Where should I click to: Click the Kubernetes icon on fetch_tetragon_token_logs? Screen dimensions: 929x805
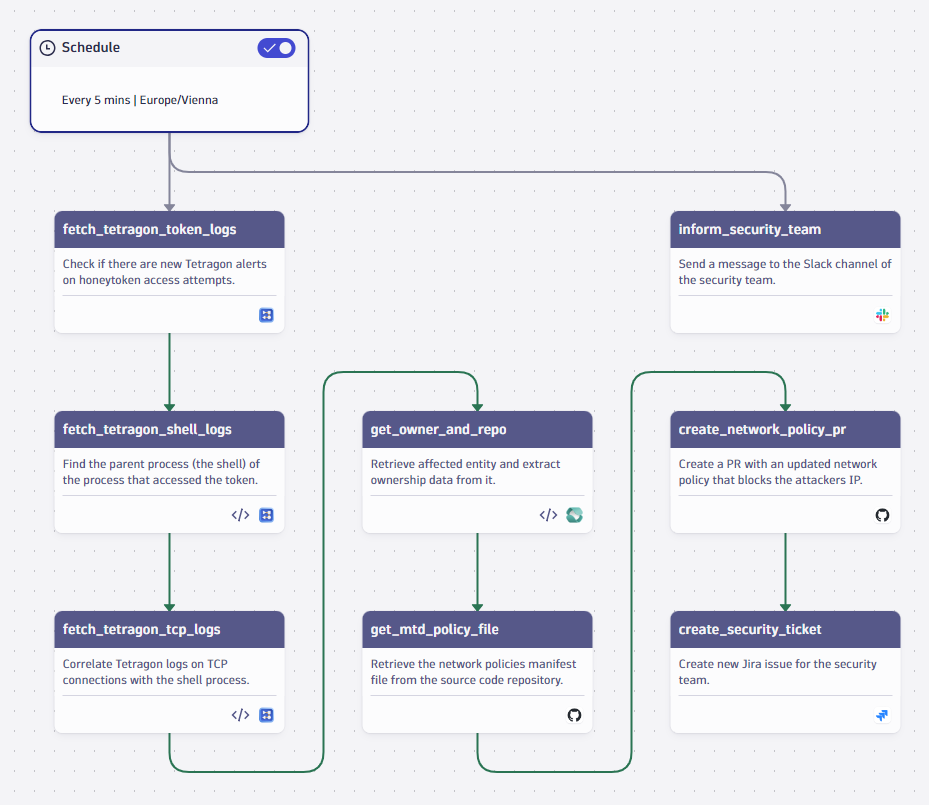[266, 315]
